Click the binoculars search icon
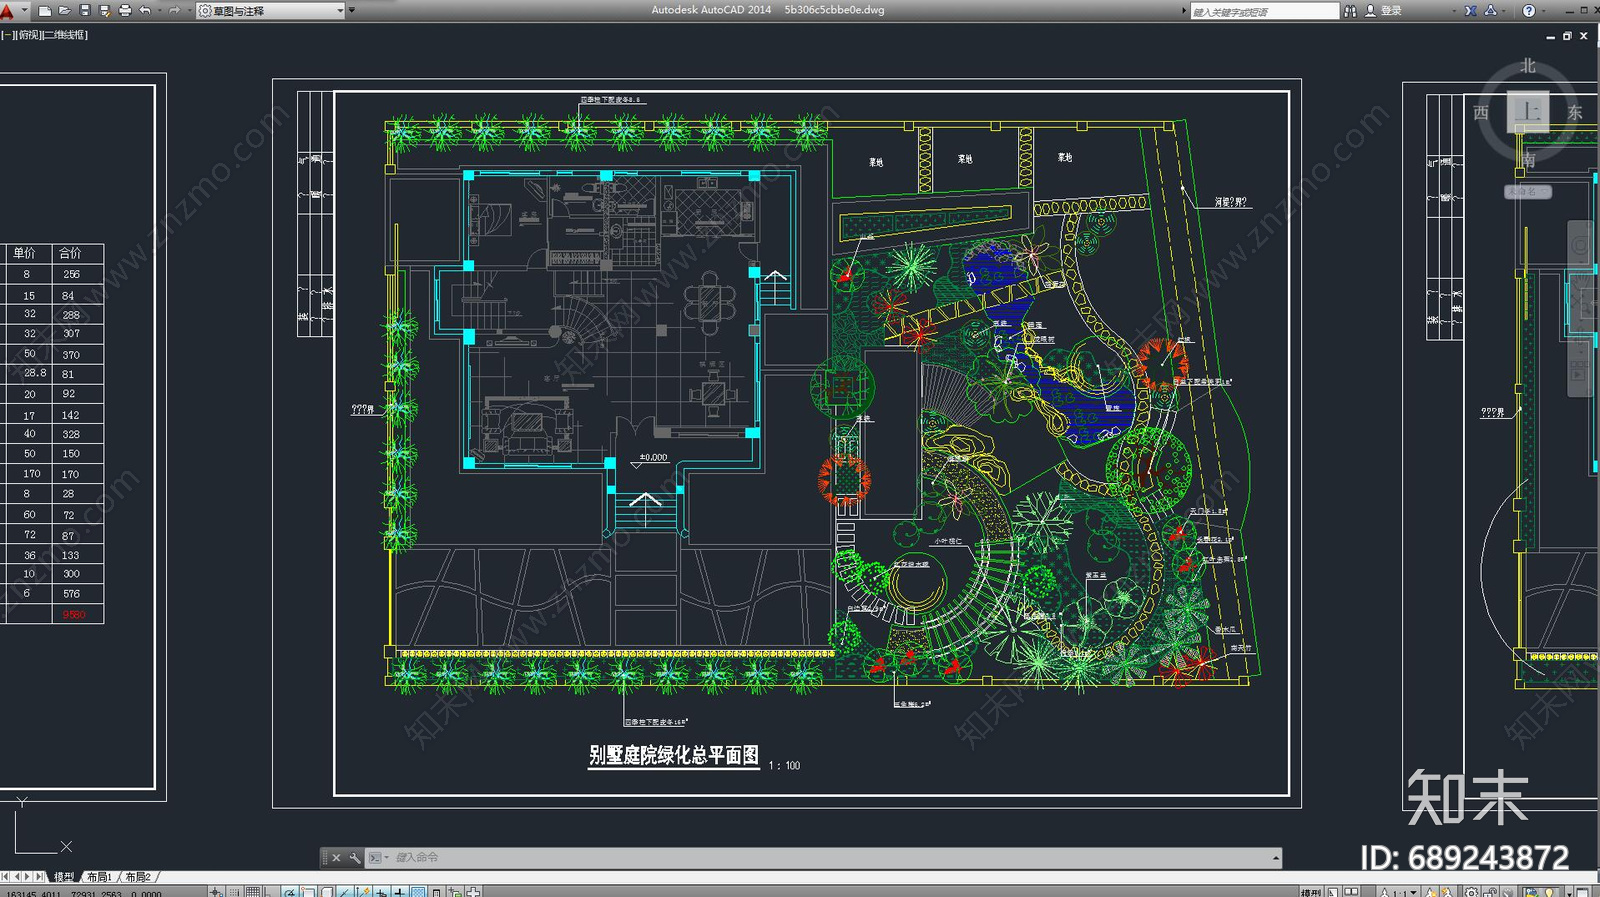 click(x=1350, y=11)
